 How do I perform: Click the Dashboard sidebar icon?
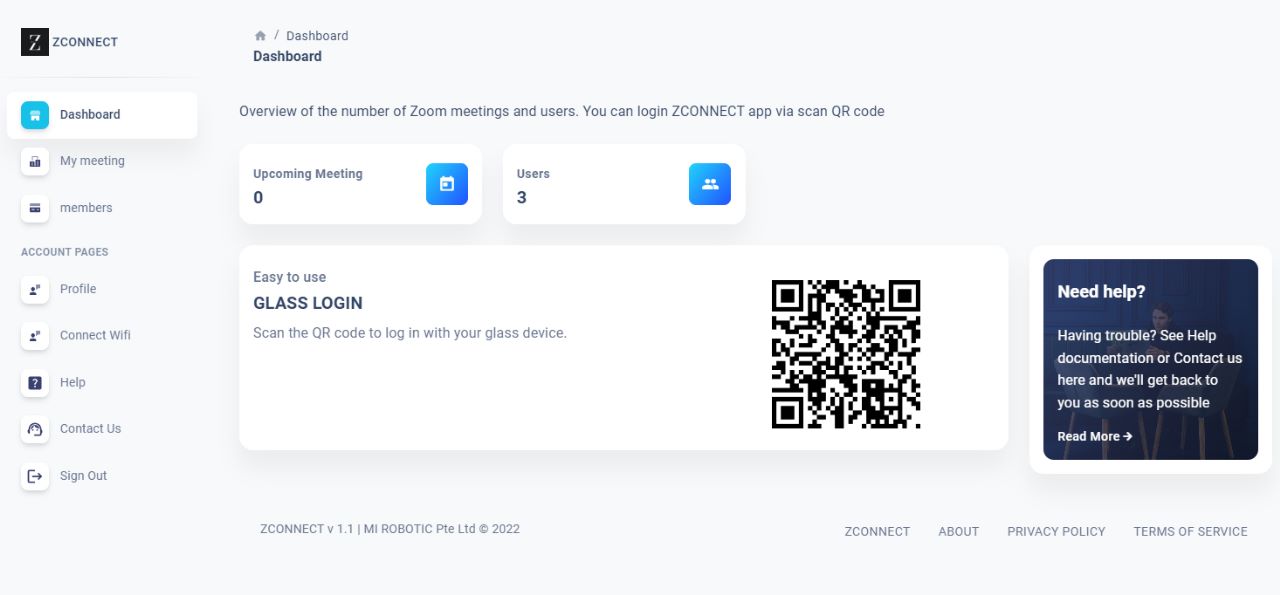click(35, 115)
